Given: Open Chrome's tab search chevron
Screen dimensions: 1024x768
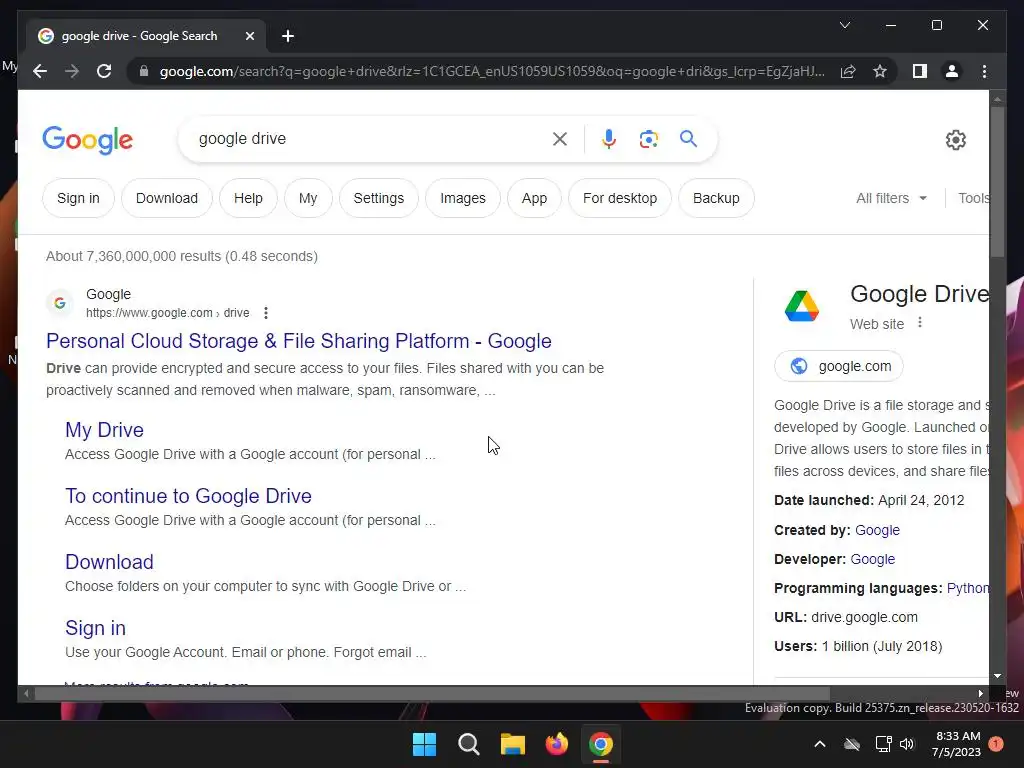Looking at the screenshot, I should pyautogui.click(x=844, y=25).
